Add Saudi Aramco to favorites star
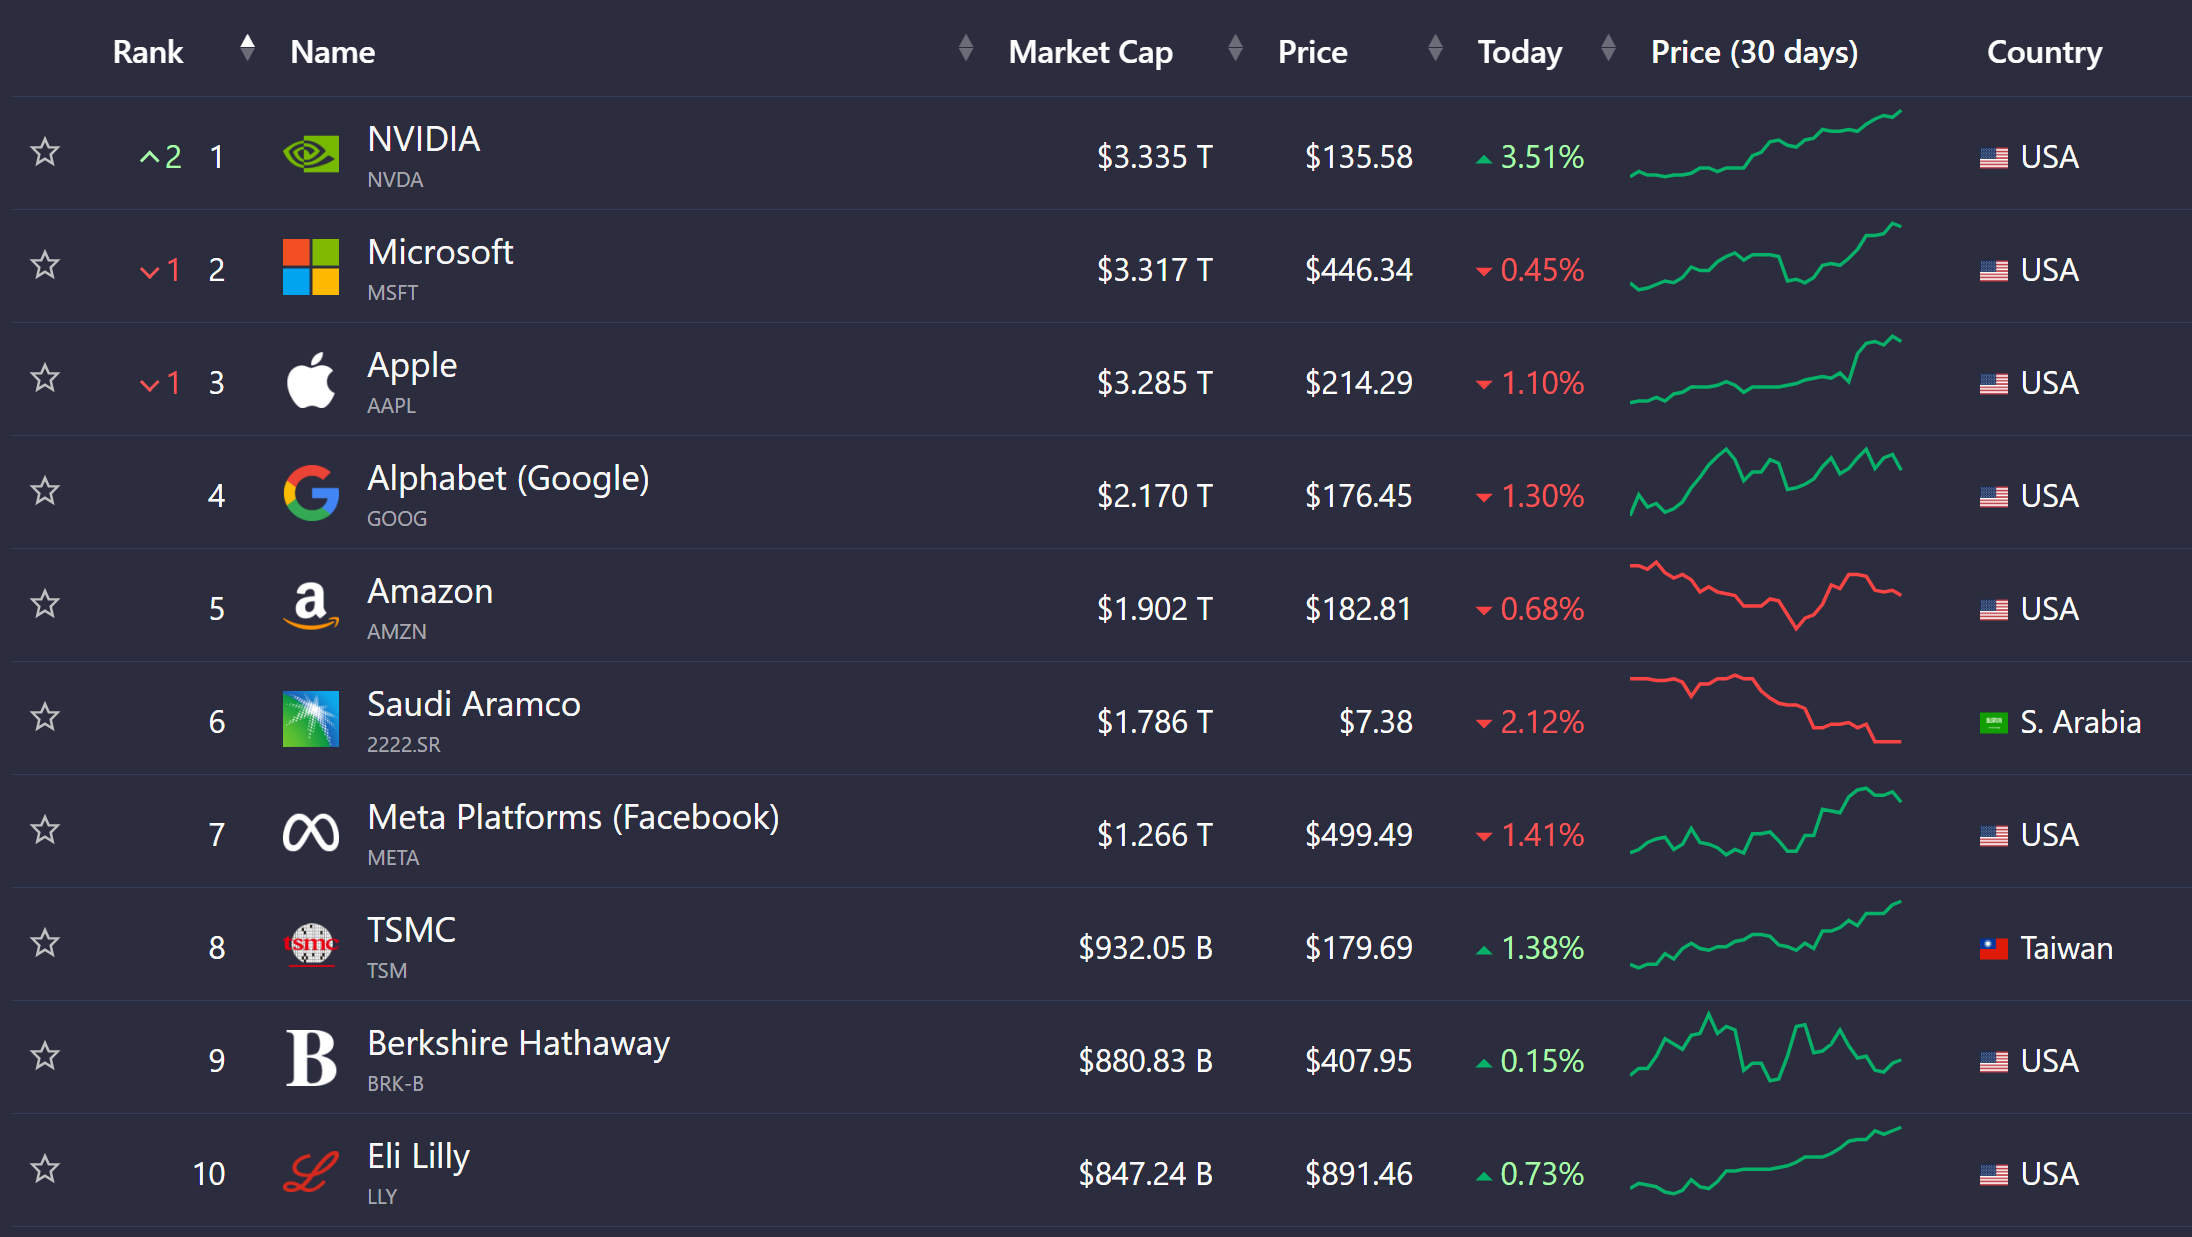 point(45,718)
